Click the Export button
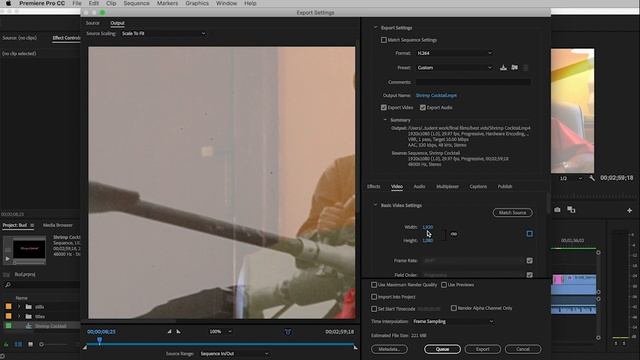The height and width of the screenshot is (360, 640). 482,349
